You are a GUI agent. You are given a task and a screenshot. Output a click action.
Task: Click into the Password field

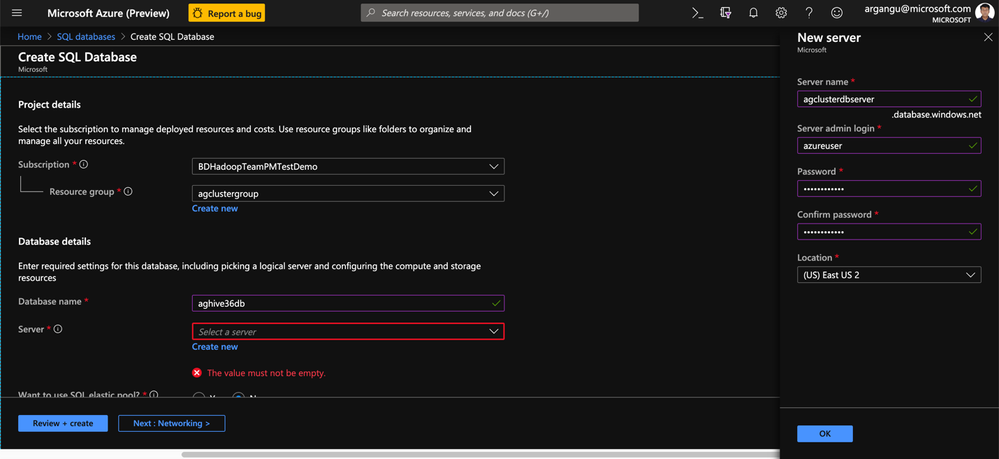point(889,189)
